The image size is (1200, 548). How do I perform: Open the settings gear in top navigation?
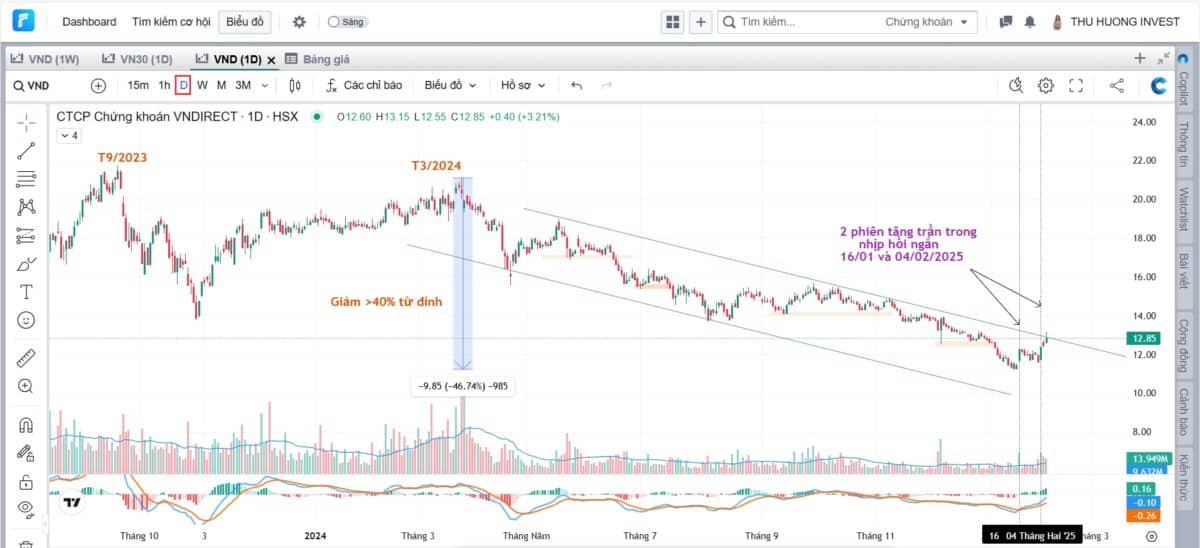299,21
